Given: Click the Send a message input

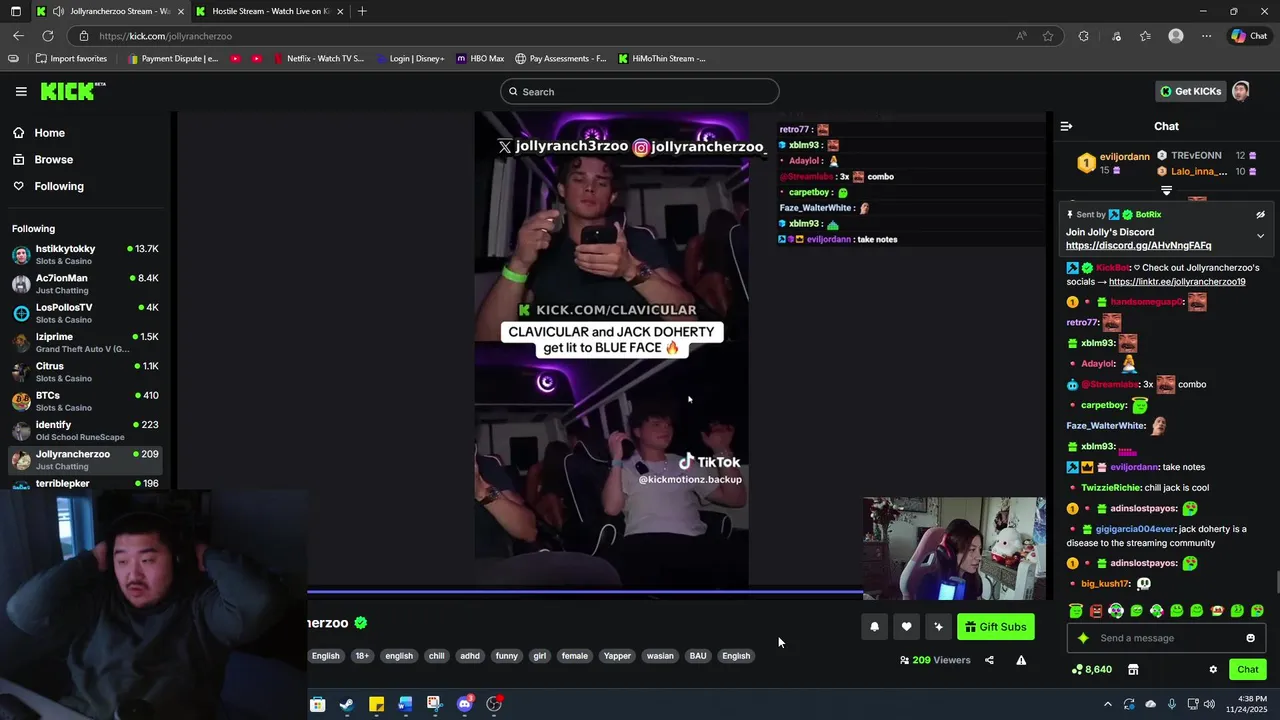Looking at the screenshot, I should (1165, 638).
